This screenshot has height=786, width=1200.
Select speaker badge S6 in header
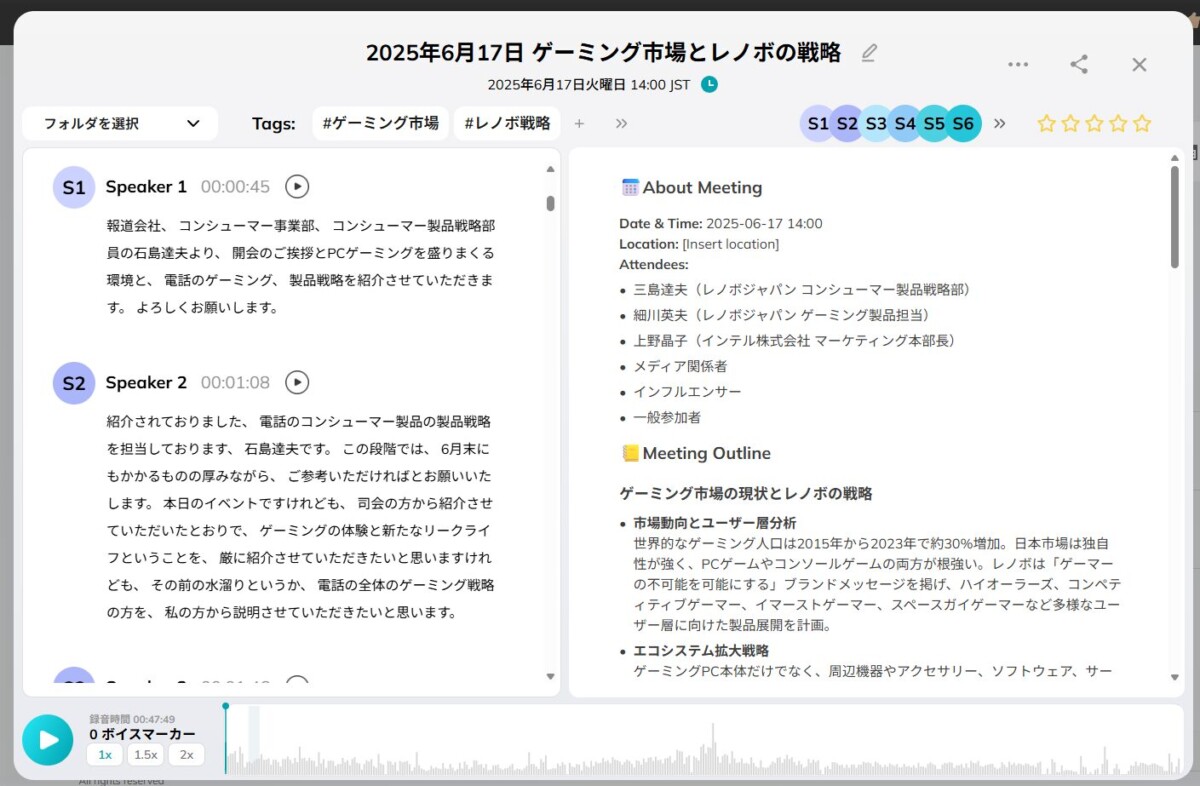pyautogui.click(x=963, y=123)
